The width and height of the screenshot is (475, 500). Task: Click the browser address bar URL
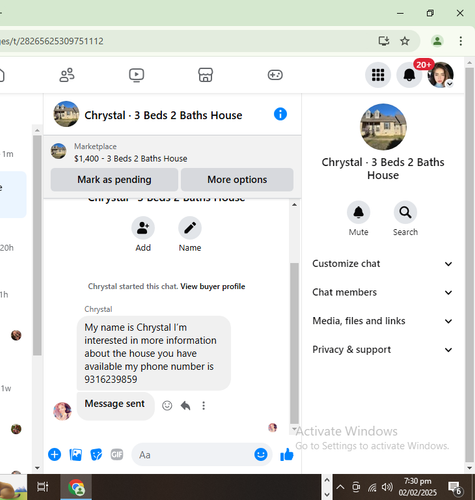52,41
